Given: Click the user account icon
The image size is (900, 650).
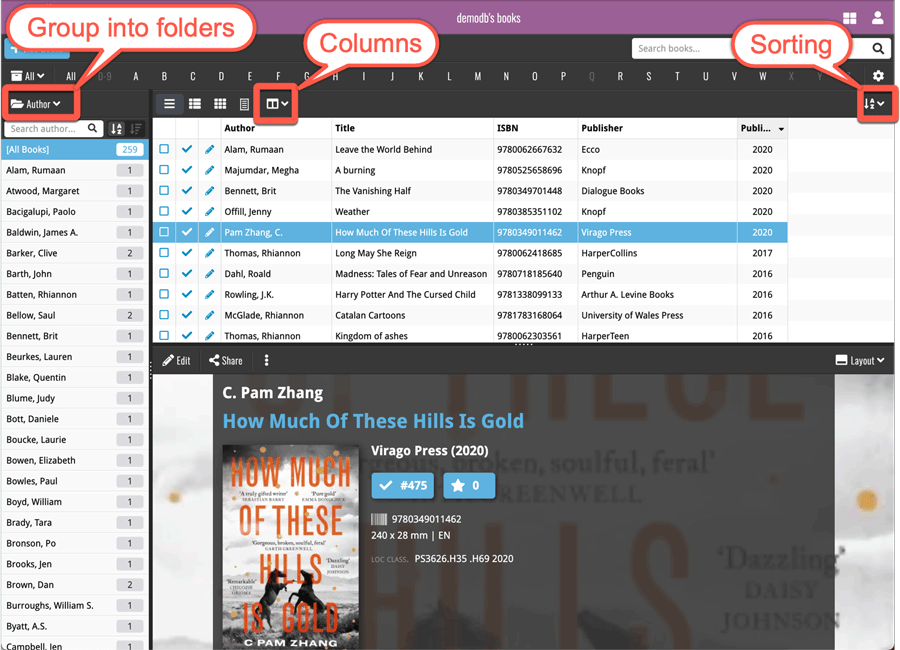Looking at the screenshot, I should tap(877, 17).
